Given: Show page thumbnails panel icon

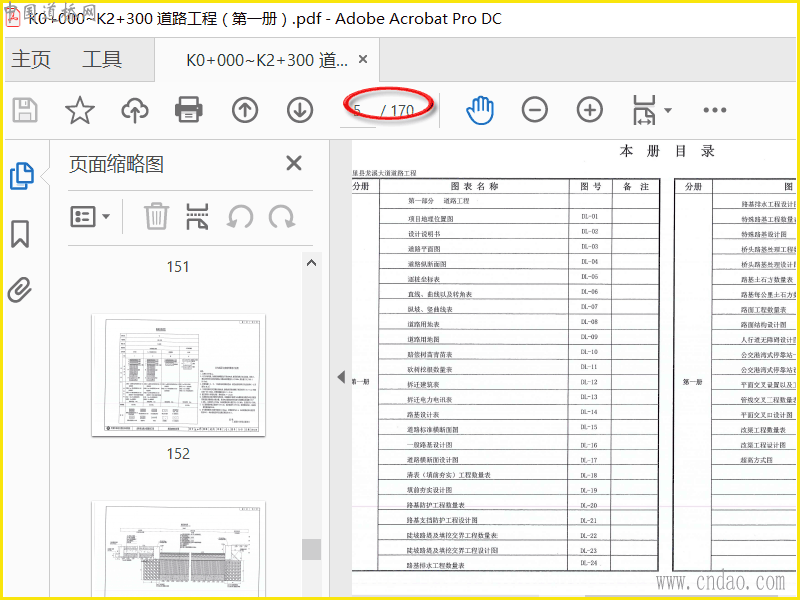Looking at the screenshot, I should (22, 176).
